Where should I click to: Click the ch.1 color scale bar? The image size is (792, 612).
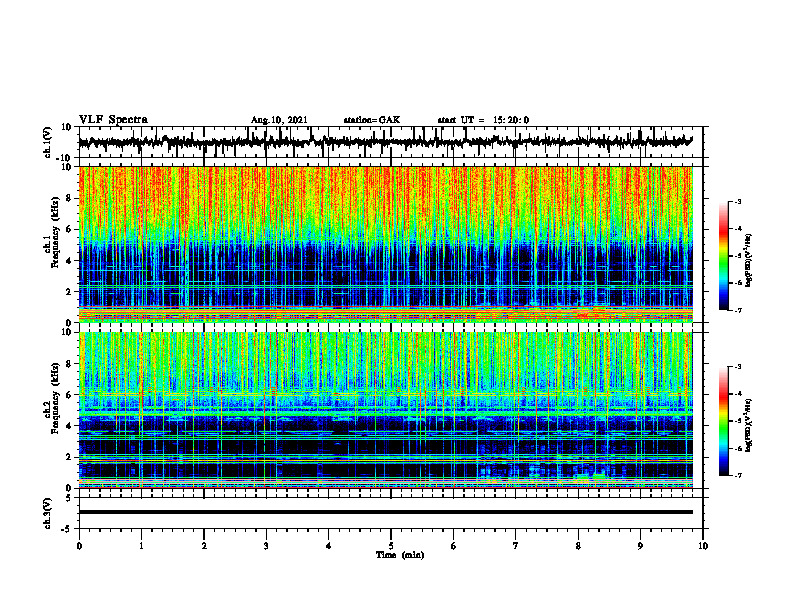(x=724, y=256)
